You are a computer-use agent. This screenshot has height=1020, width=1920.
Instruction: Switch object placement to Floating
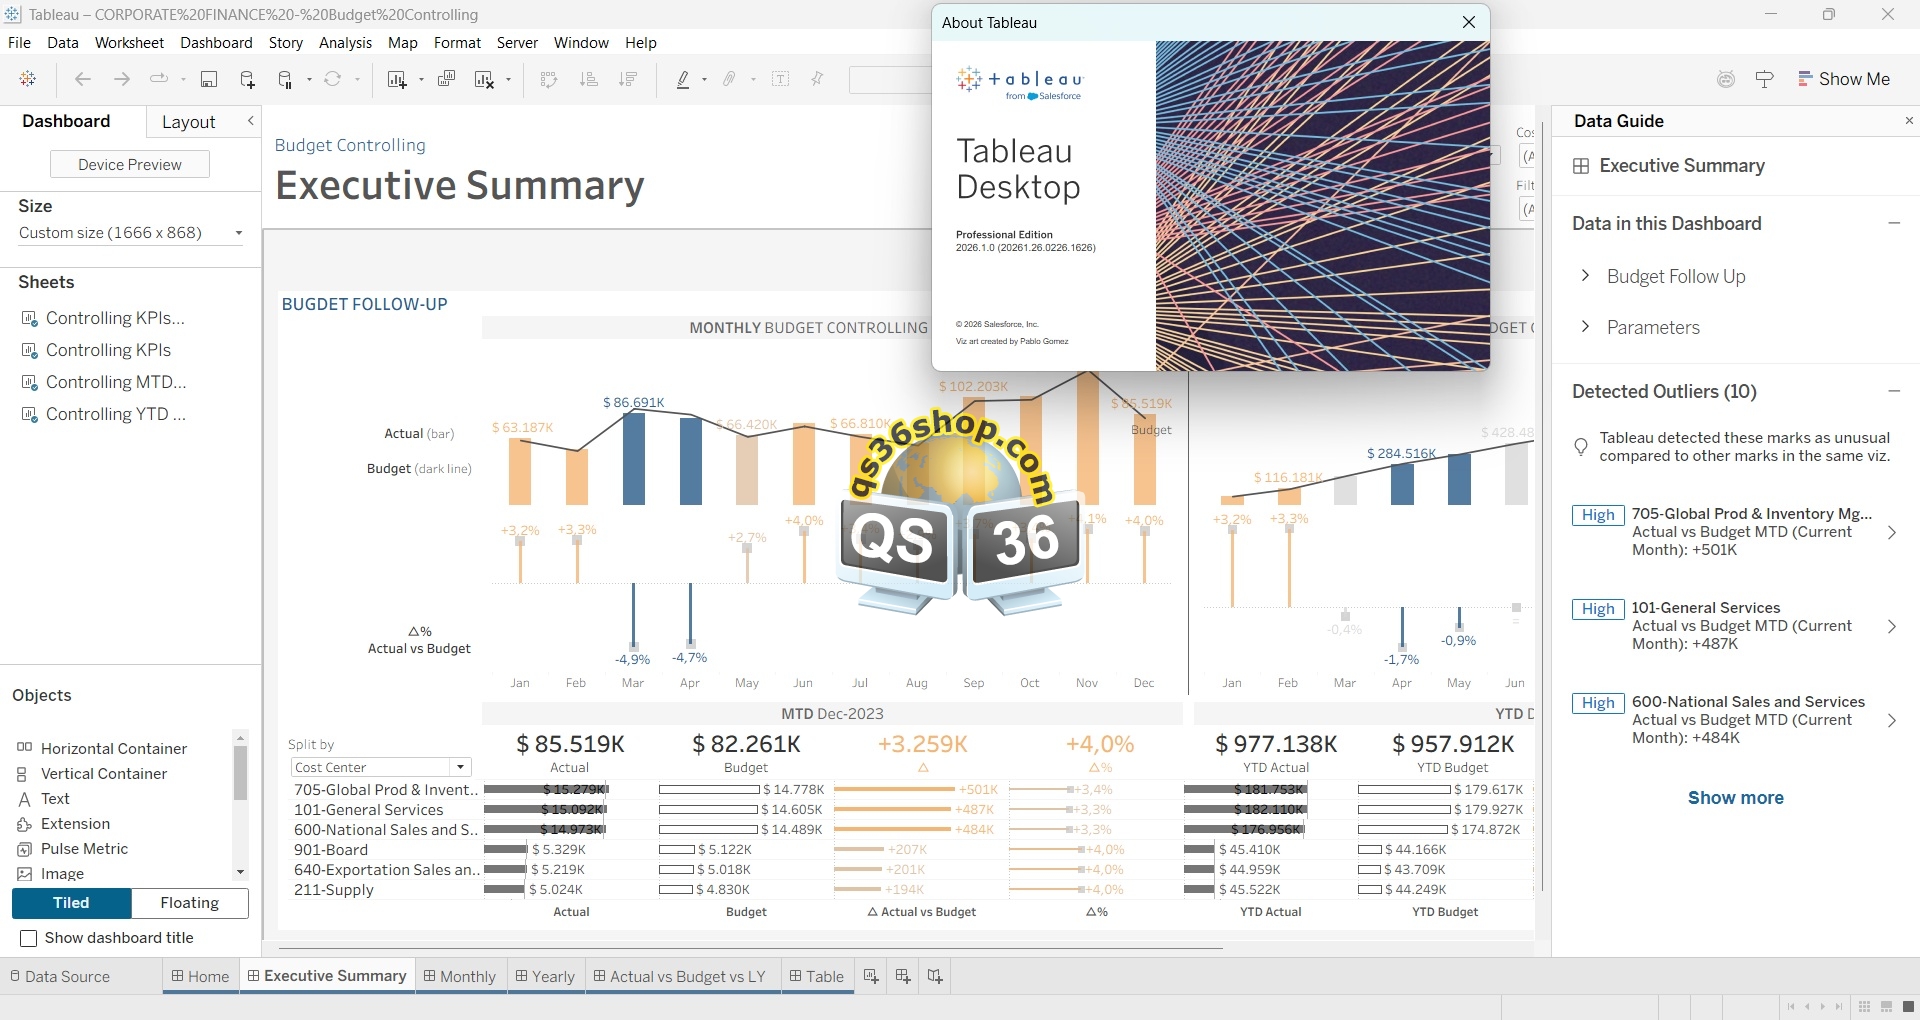189,903
